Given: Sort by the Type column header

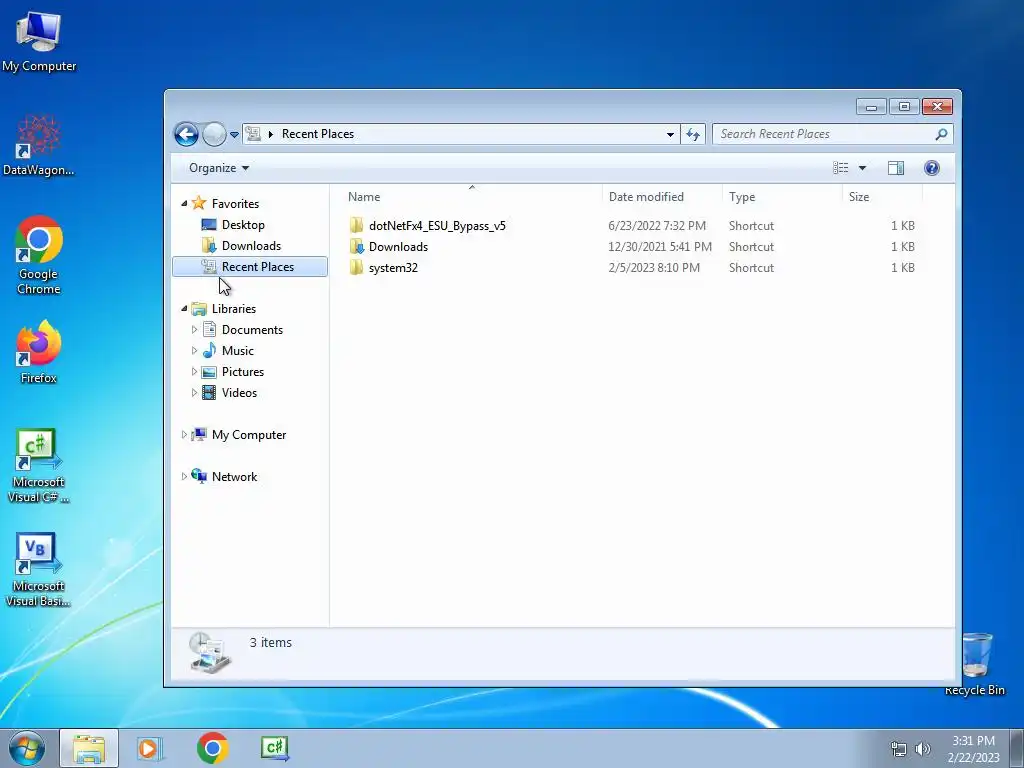Looking at the screenshot, I should 782,197.
